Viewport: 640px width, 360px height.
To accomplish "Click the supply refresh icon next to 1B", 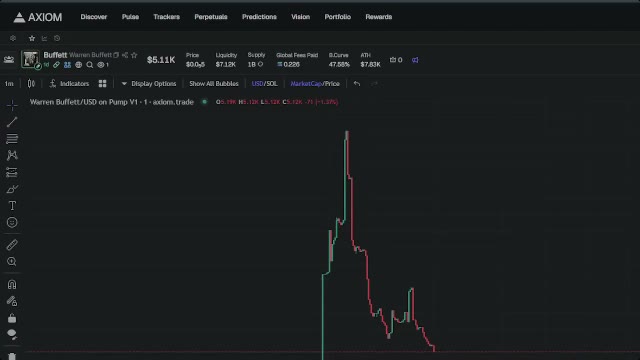I will click(260, 64).
